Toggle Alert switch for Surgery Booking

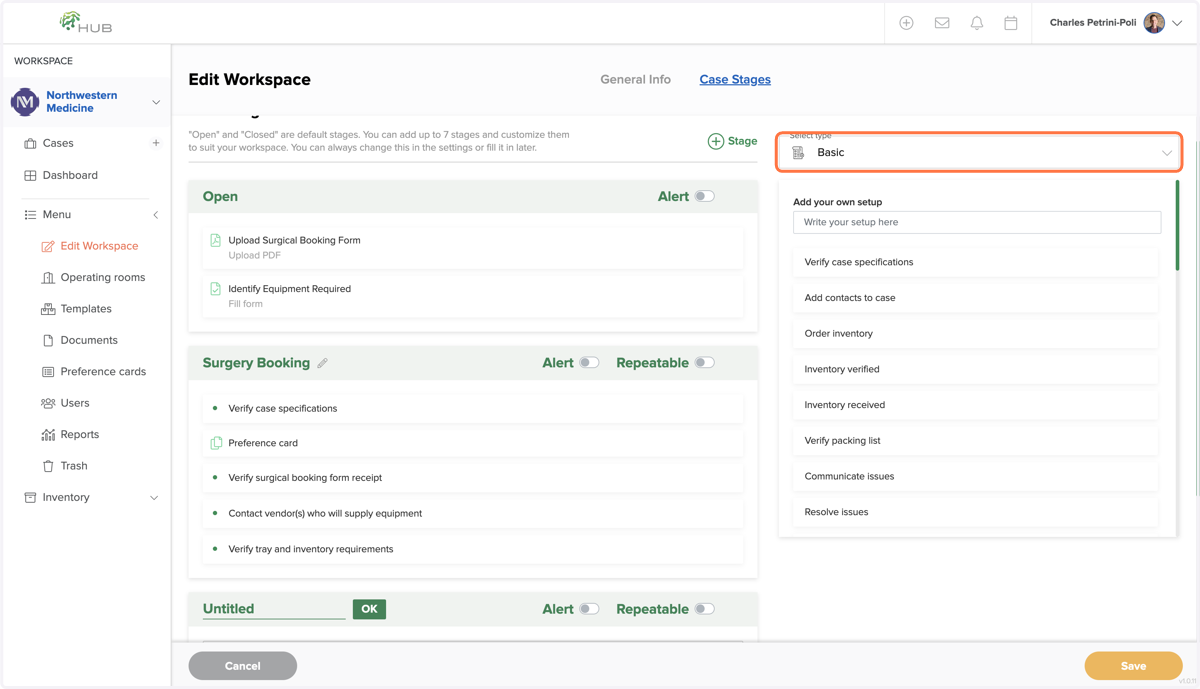pyautogui.click(x=589, y=363)
